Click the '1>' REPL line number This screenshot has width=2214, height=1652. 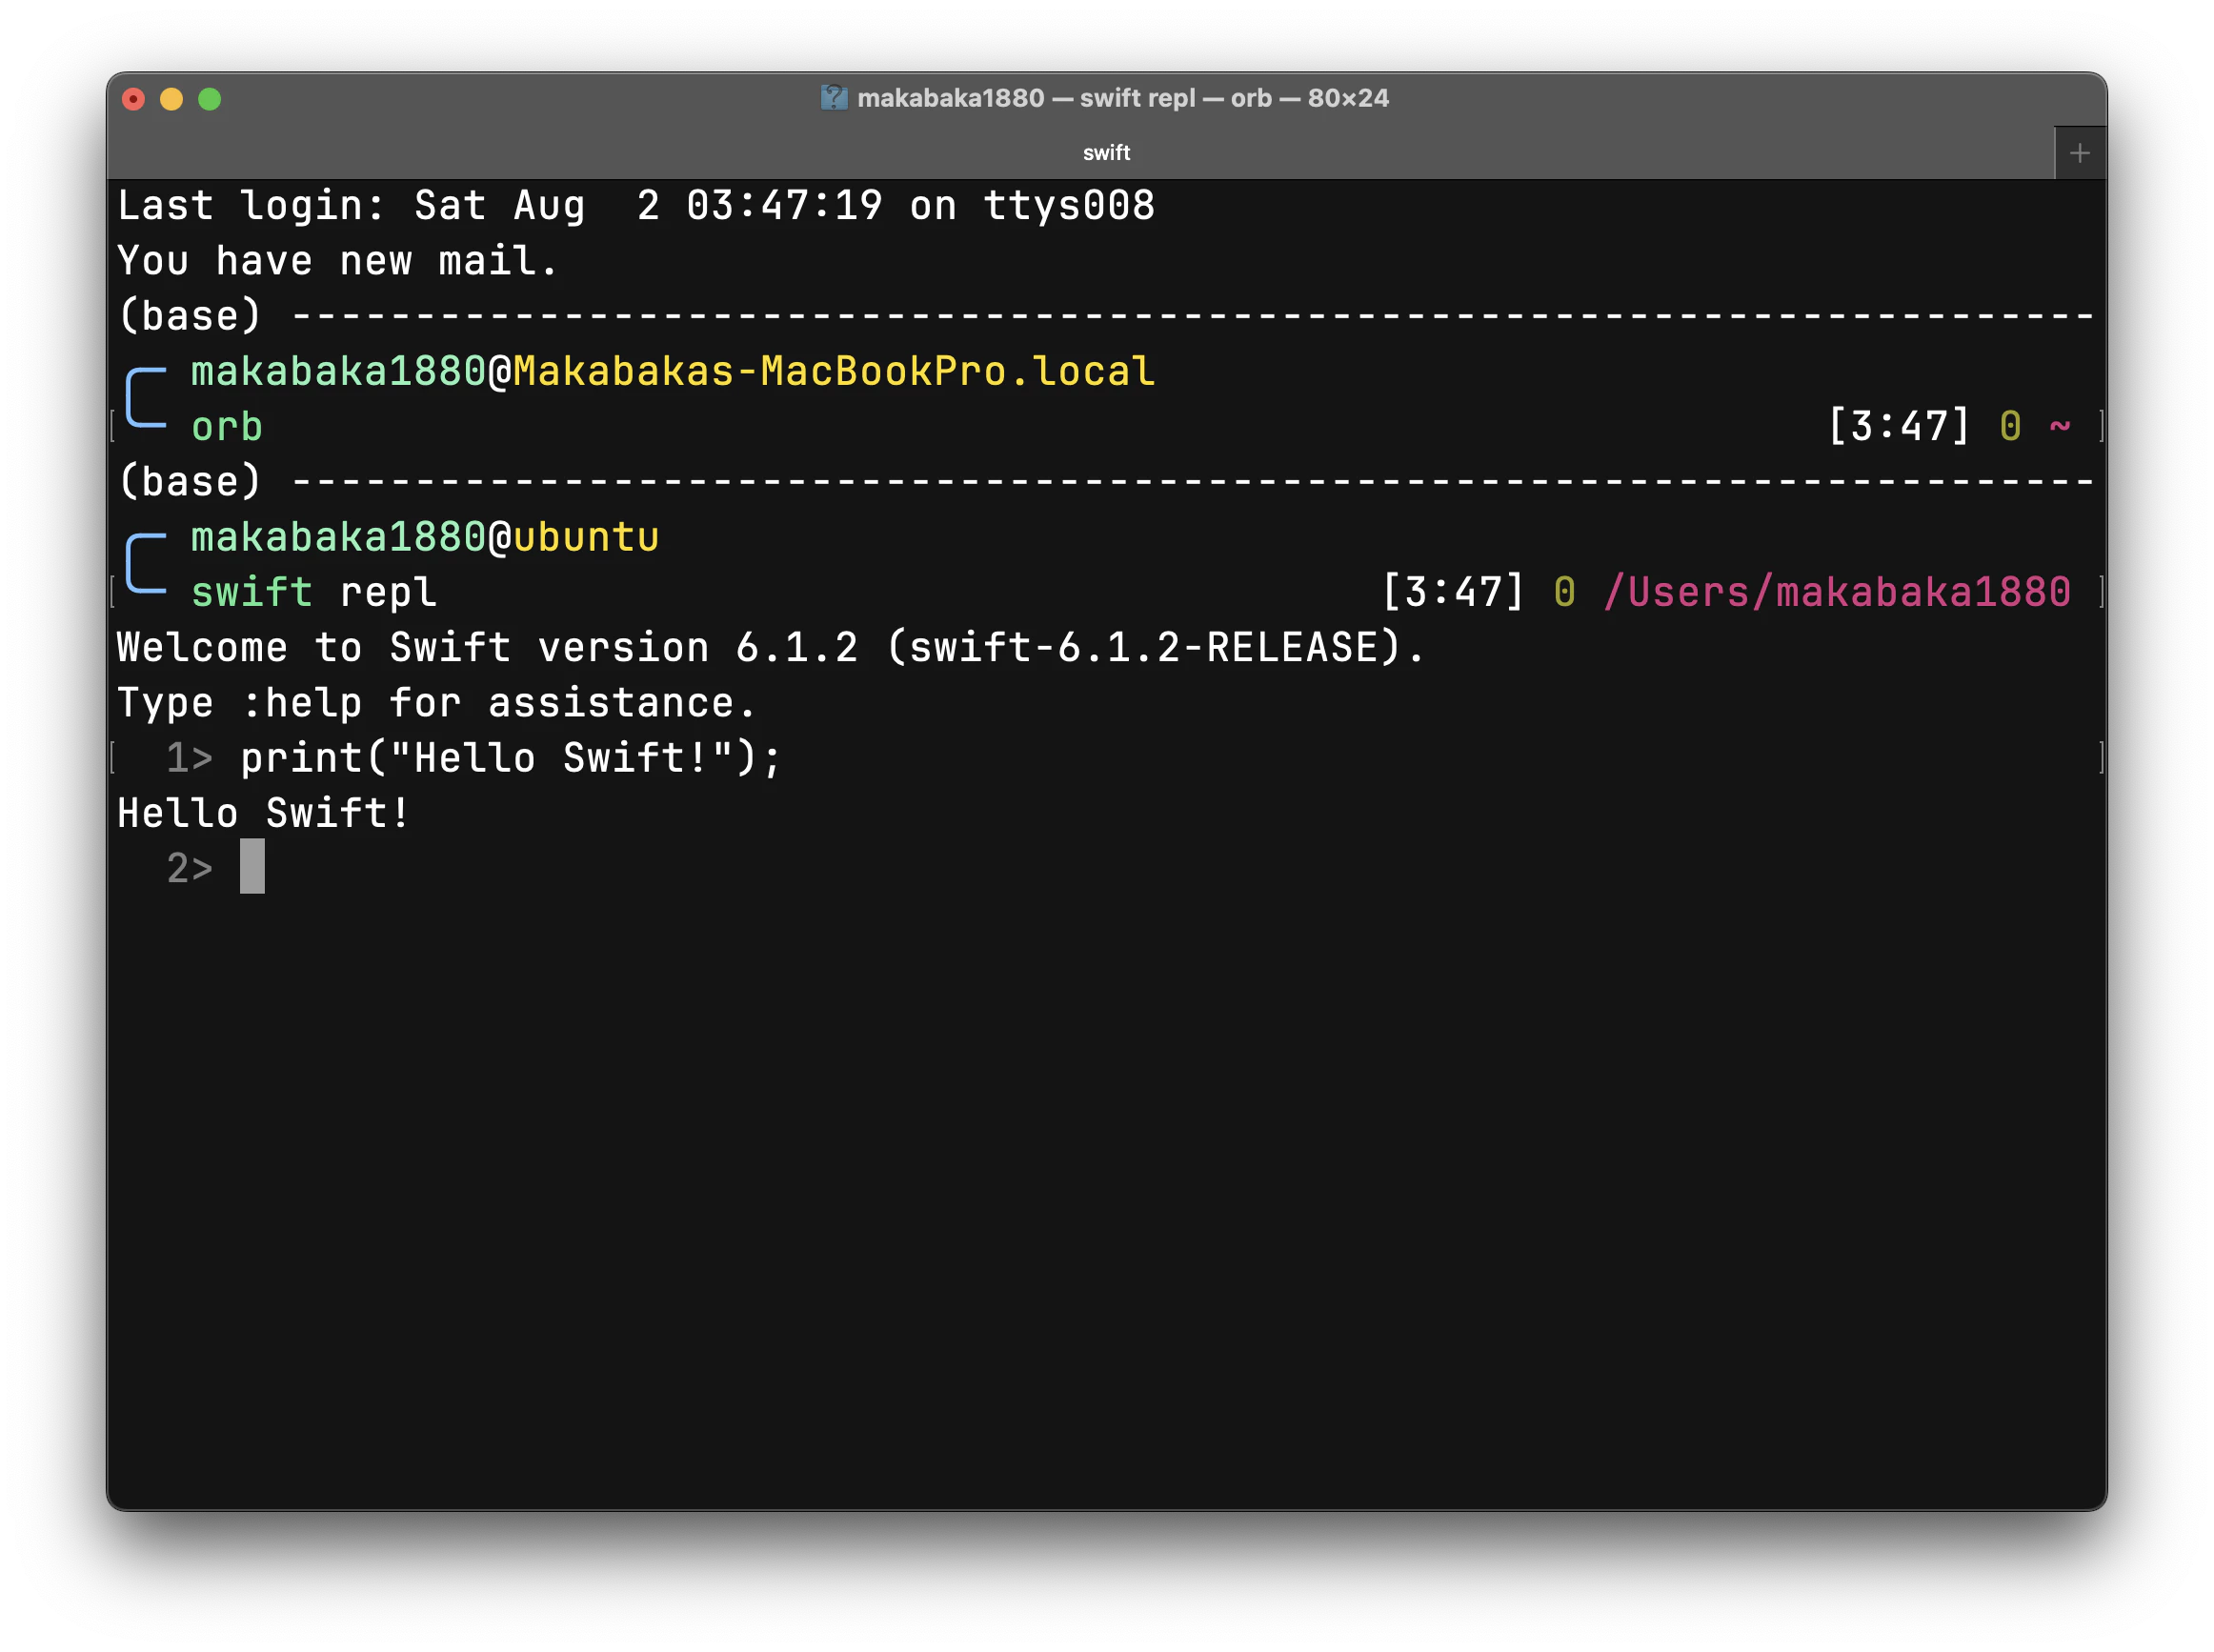tap(190, 758)
